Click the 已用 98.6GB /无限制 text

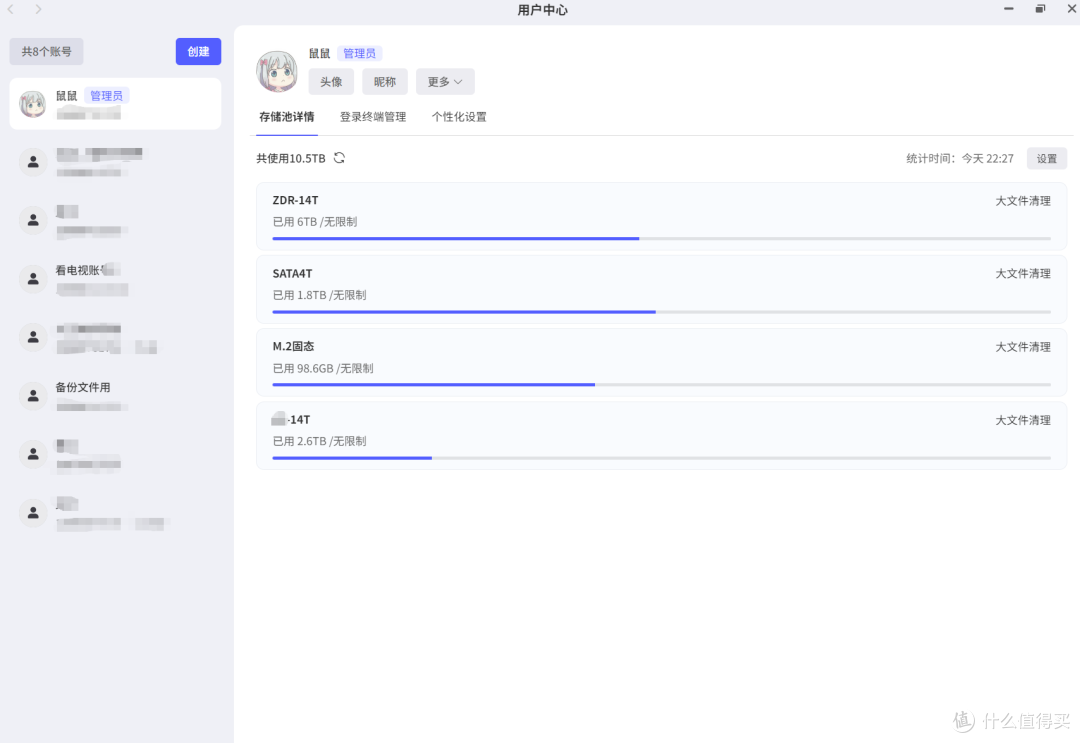pos(323,368)
